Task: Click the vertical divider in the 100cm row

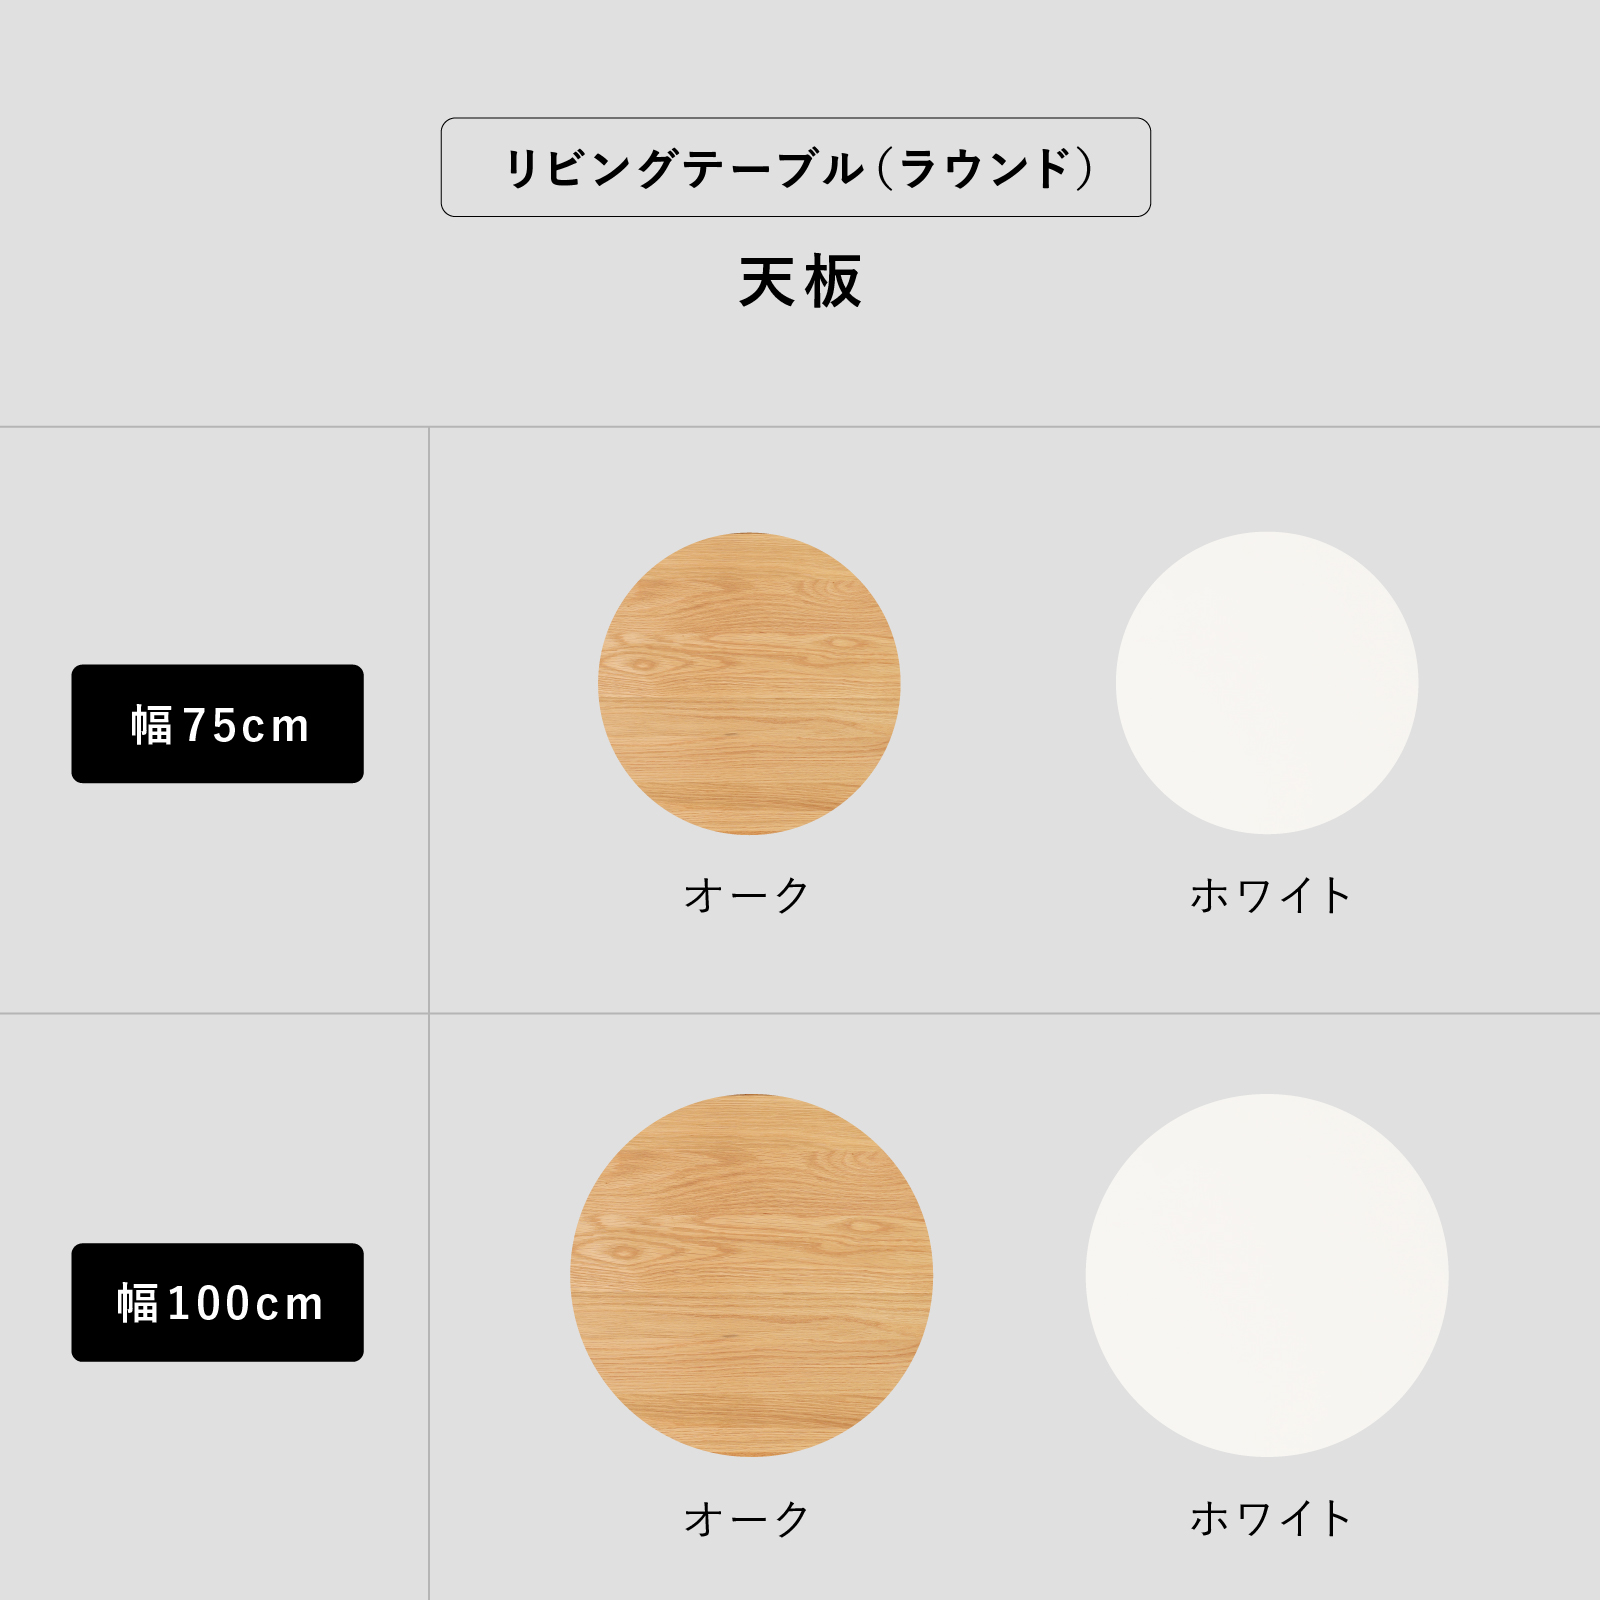Action: (x=429, y=1300)
